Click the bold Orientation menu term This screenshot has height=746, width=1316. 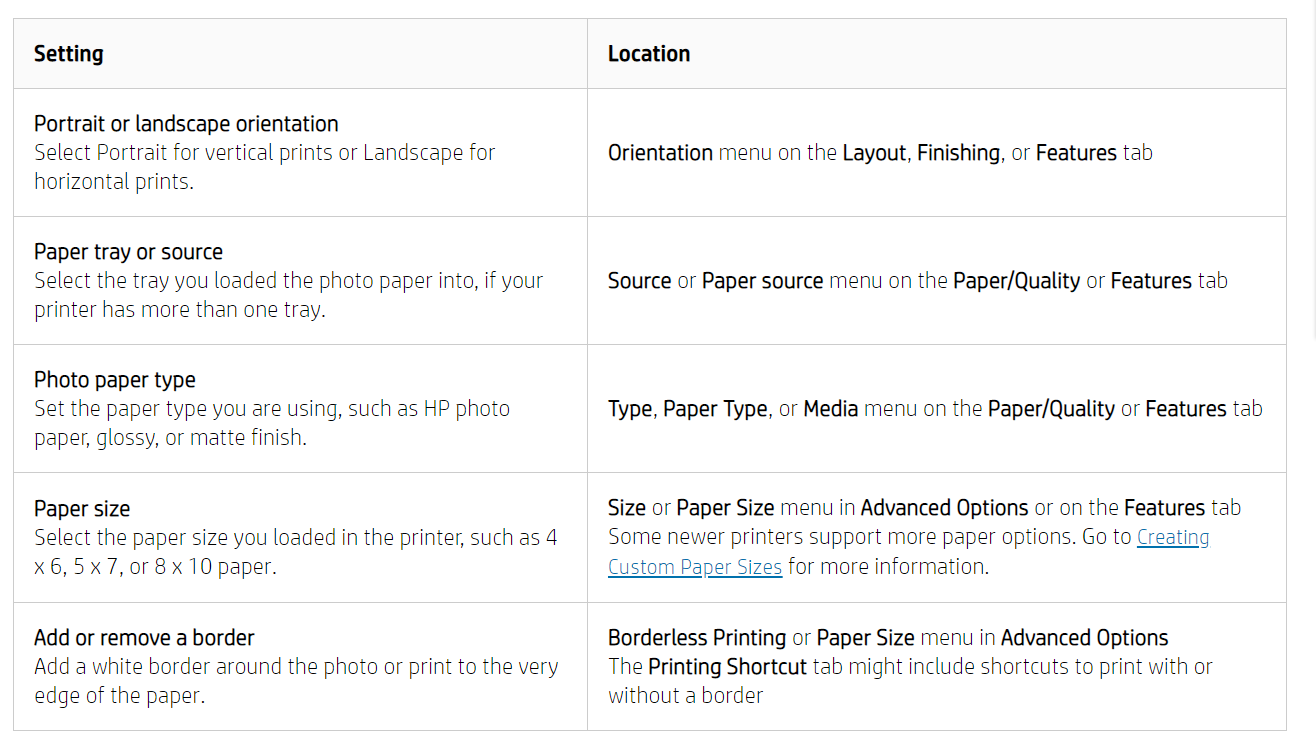point(660,153)
